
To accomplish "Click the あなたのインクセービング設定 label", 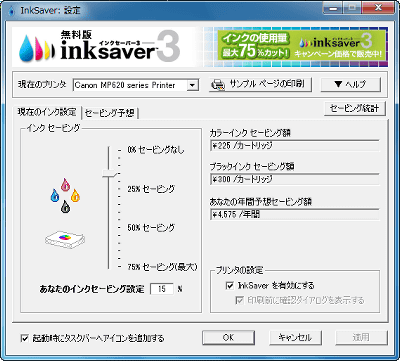I will coord(92,289).
